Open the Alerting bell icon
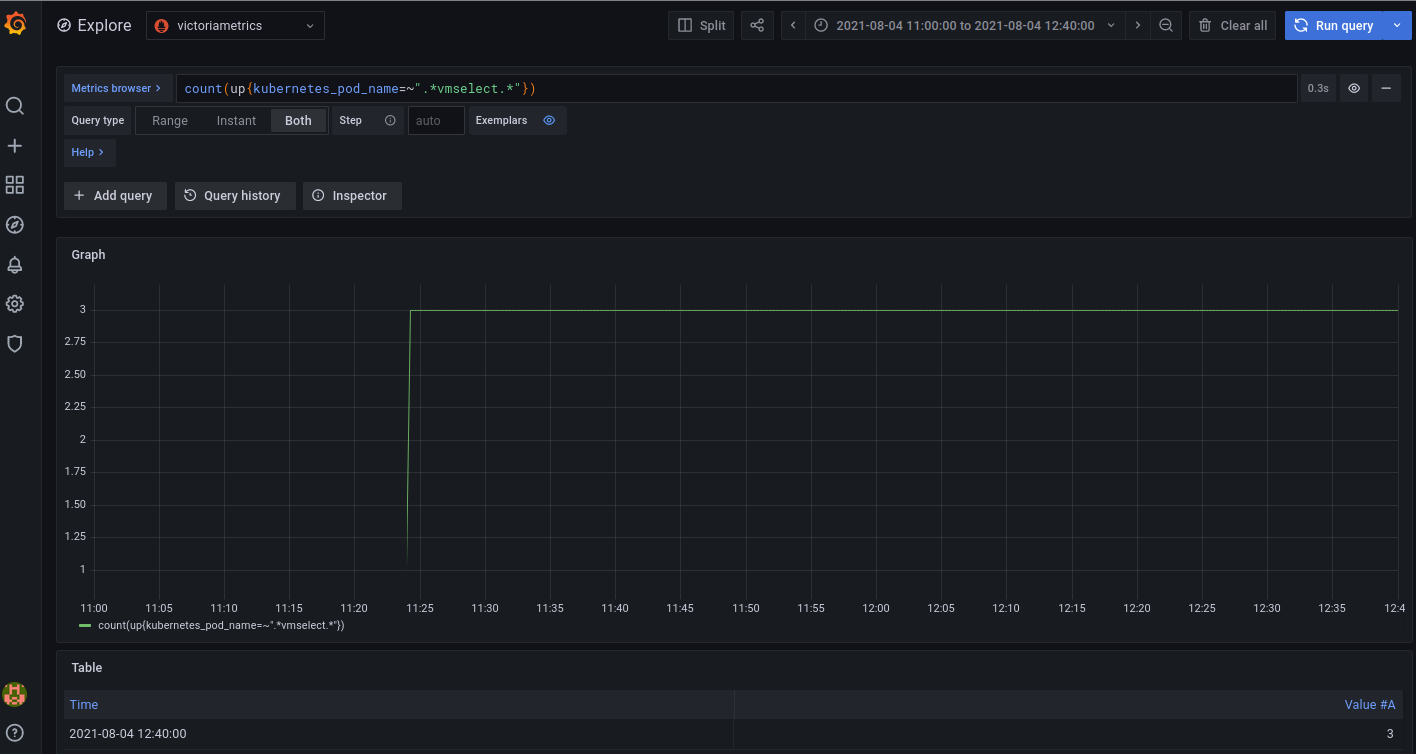This screenshot has width=1416, height=754. click(15, 265)
